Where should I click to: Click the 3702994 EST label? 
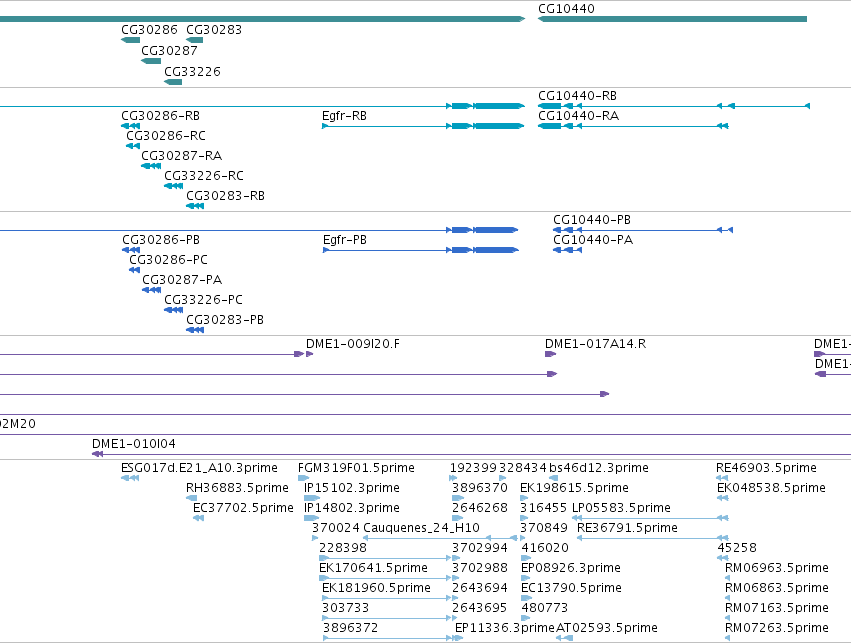tap(480, 548)
